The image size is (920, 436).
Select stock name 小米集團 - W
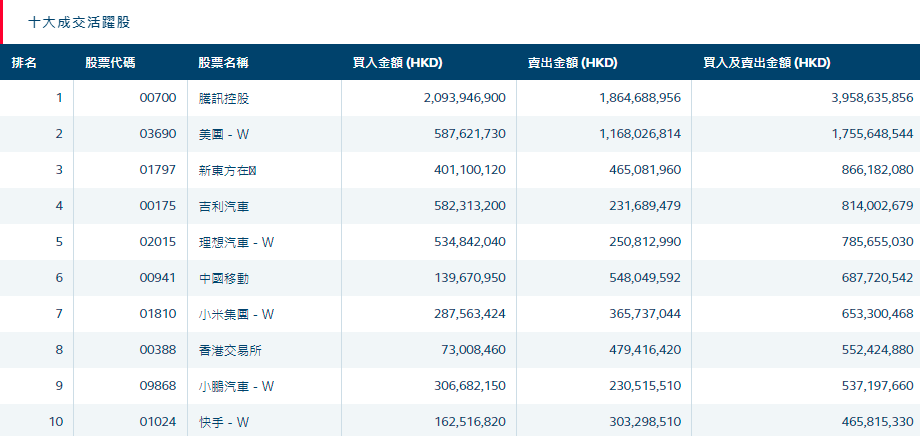(x=236, y=314)
